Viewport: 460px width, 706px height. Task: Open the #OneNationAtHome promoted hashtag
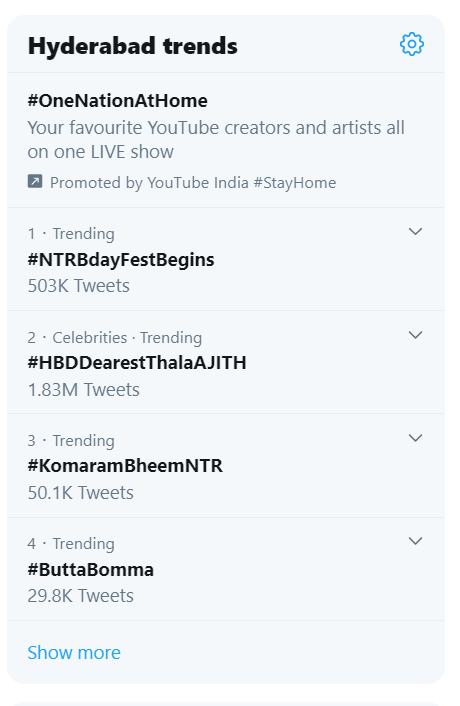117,101
